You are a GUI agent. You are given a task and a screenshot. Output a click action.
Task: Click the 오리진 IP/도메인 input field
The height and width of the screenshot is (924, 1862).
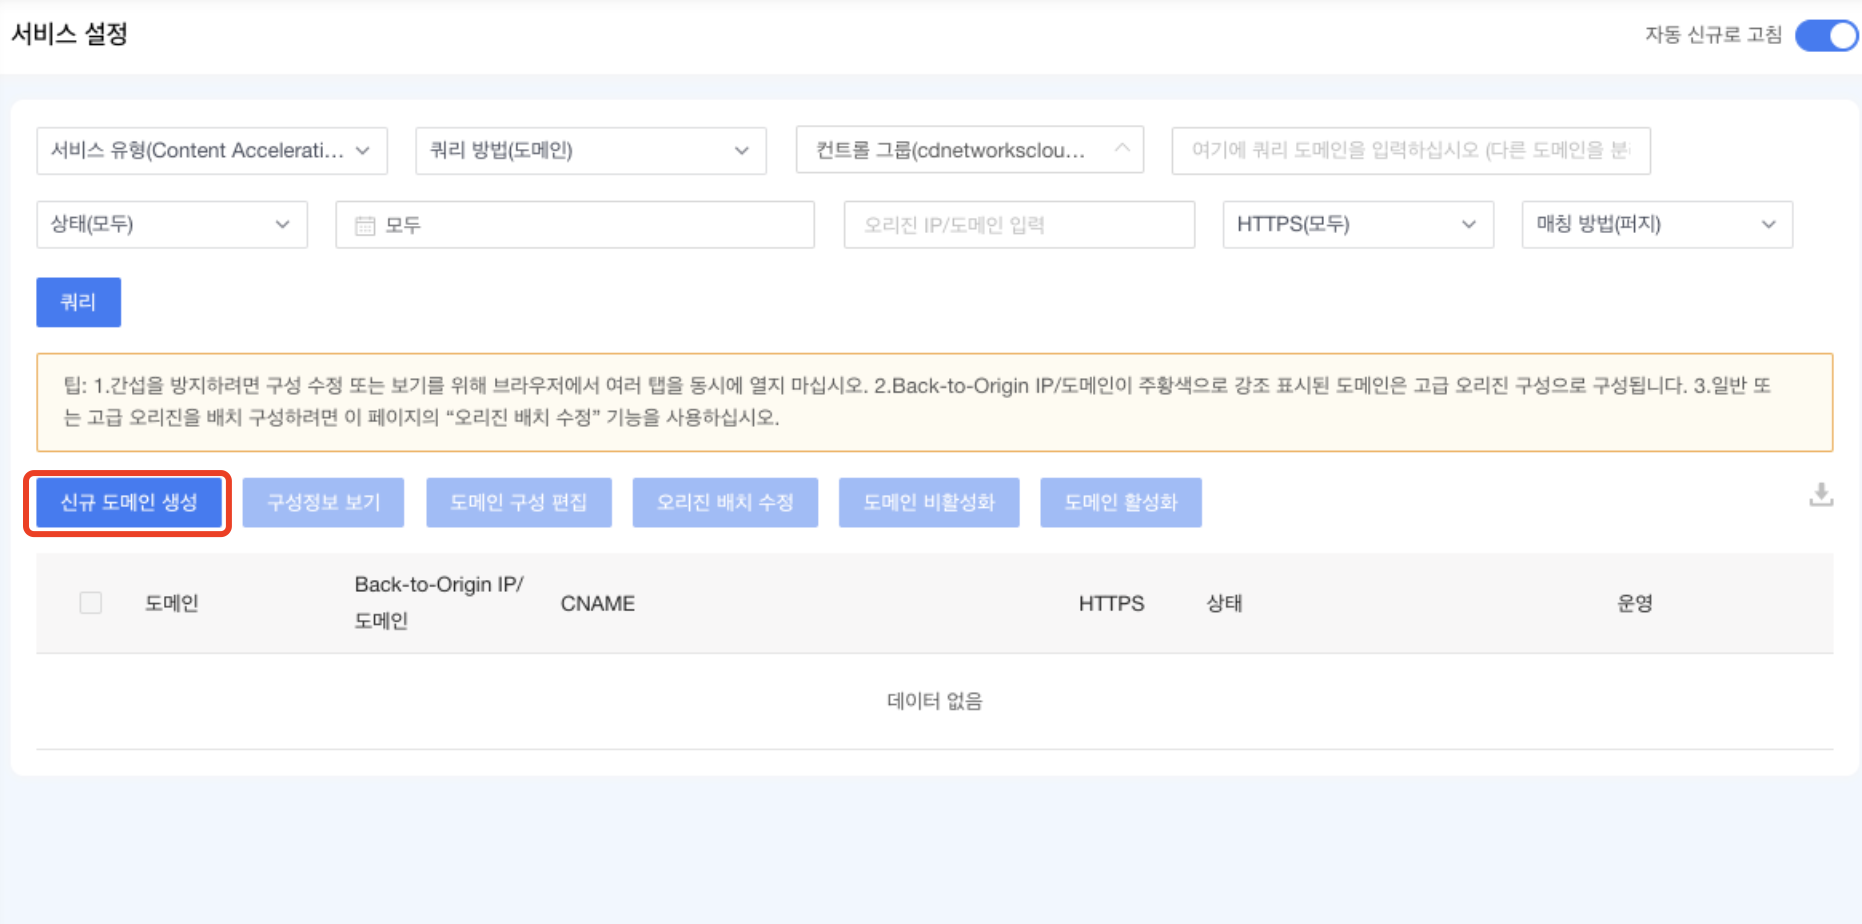tap(1018, 224)
